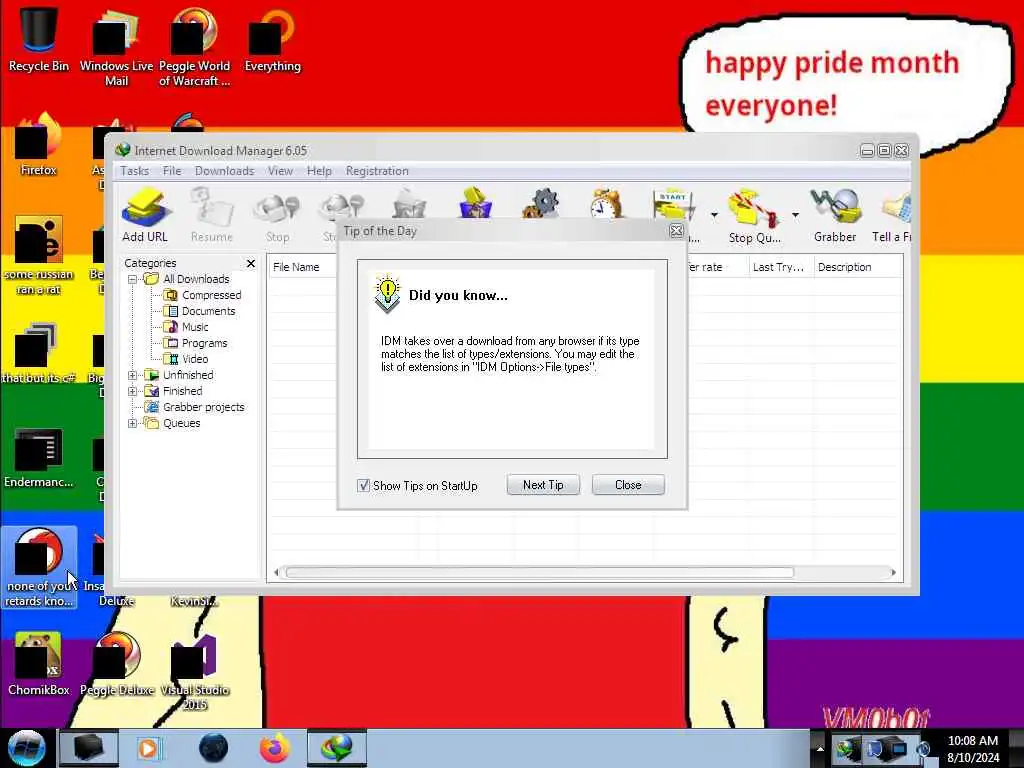Select the Recycle Bin desktop icon
This screenshot has width=1024, height=768.
click(39, 40)
